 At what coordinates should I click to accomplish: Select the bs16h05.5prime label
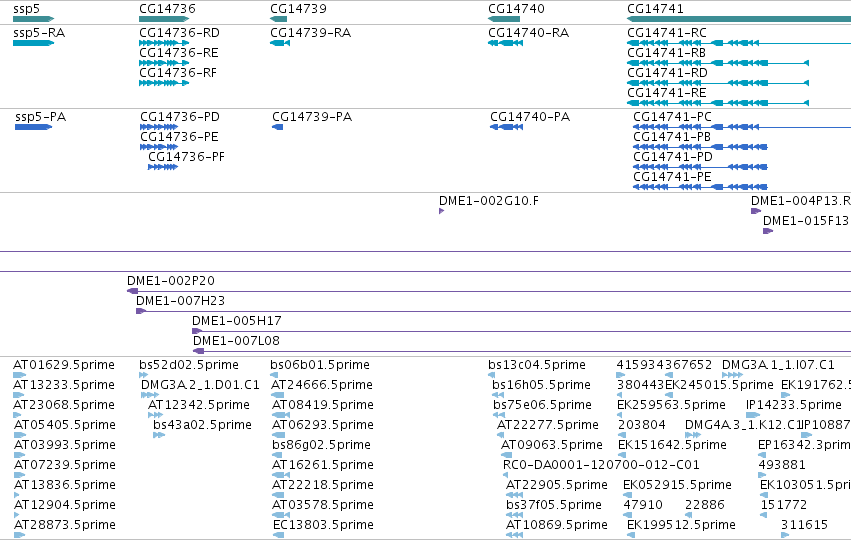click(x=541, y=385)
